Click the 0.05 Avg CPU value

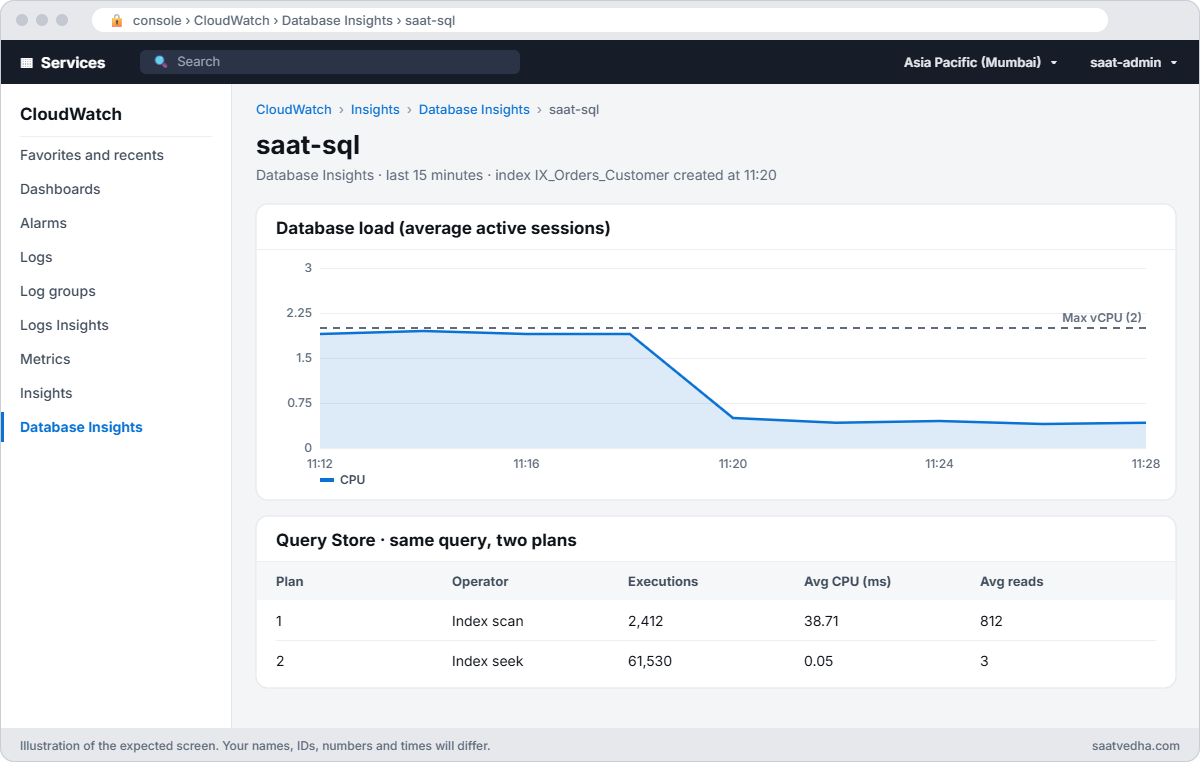click(x=819, y=661)
